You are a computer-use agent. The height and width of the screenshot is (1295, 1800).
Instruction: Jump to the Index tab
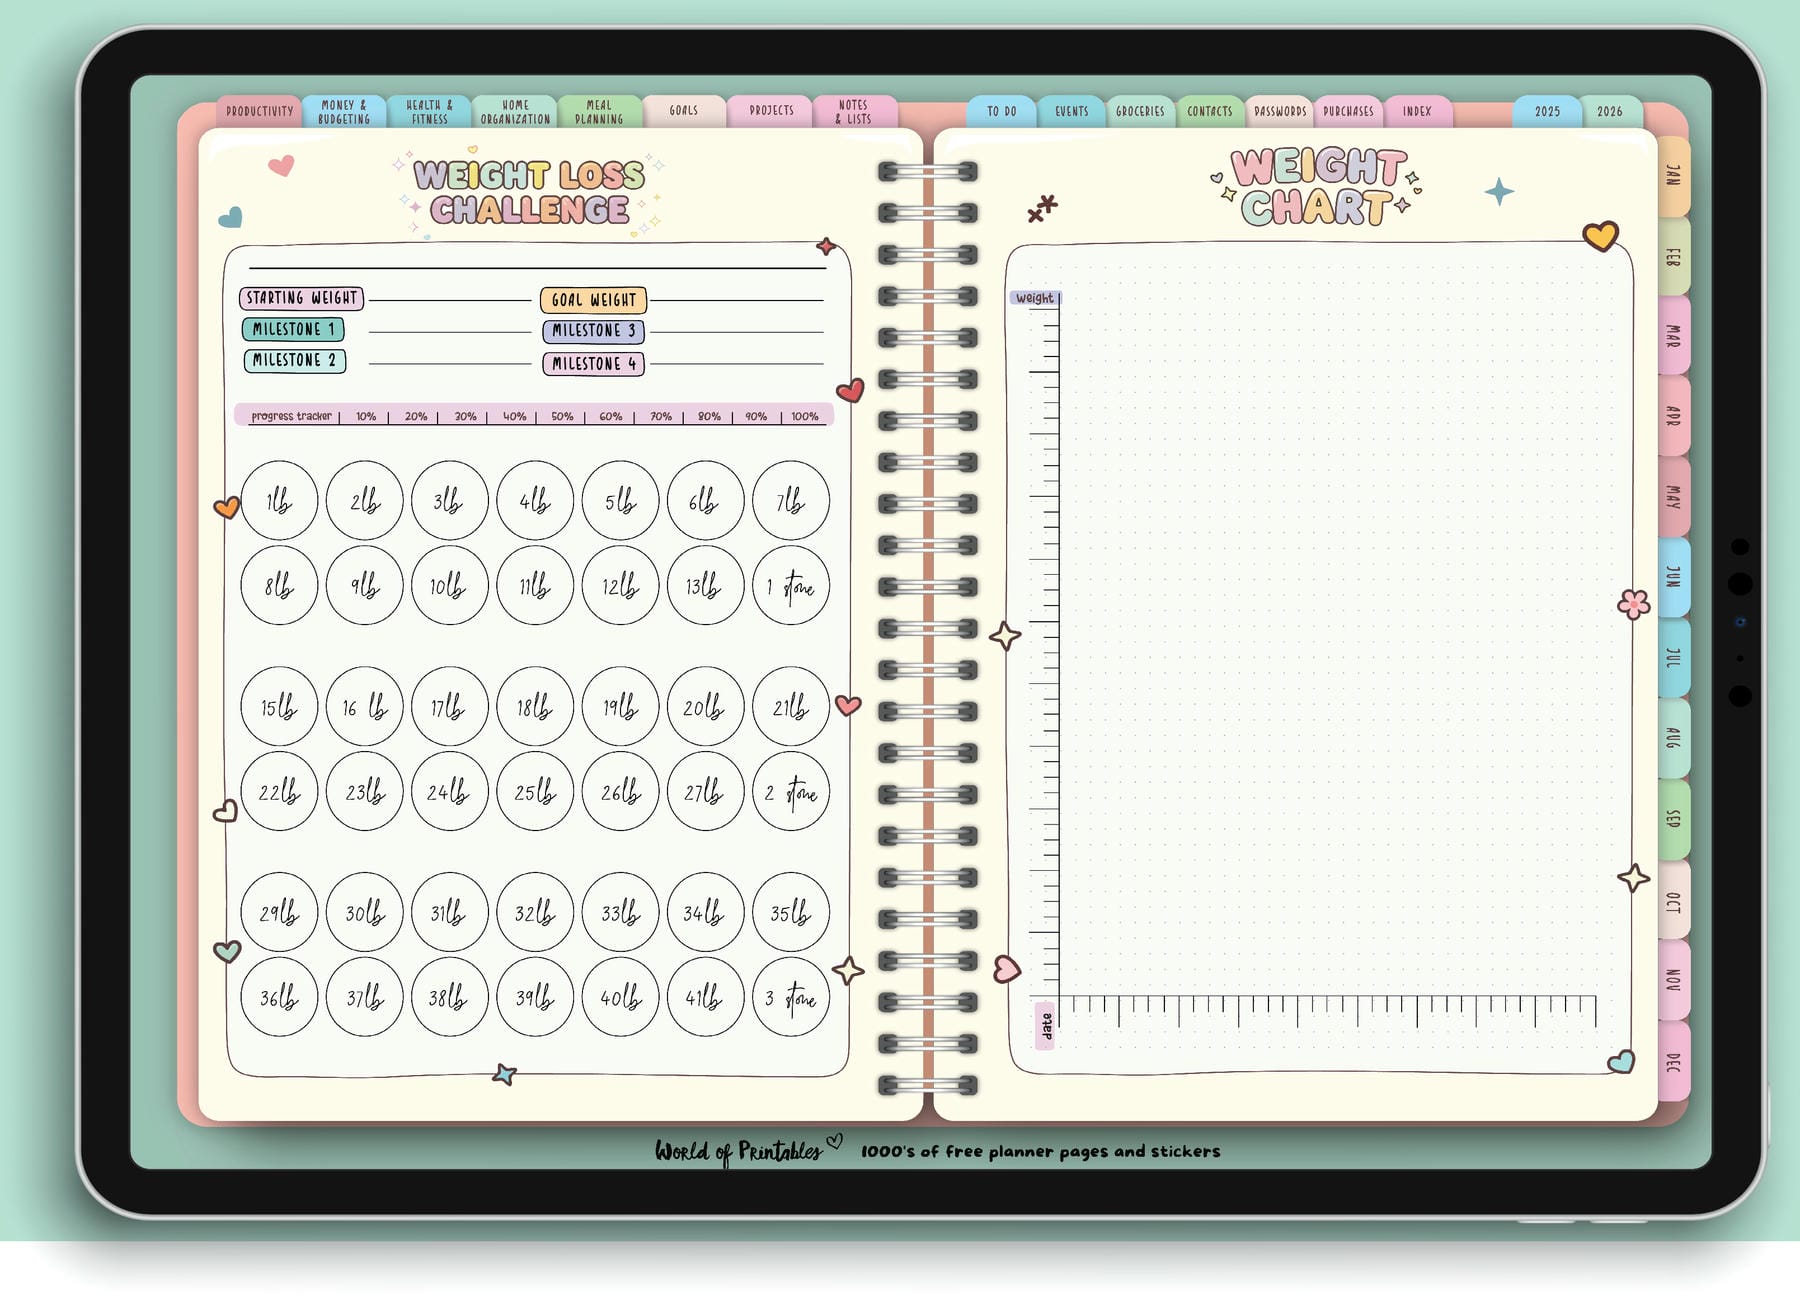pyautogui.click(x=1417, y=111)
